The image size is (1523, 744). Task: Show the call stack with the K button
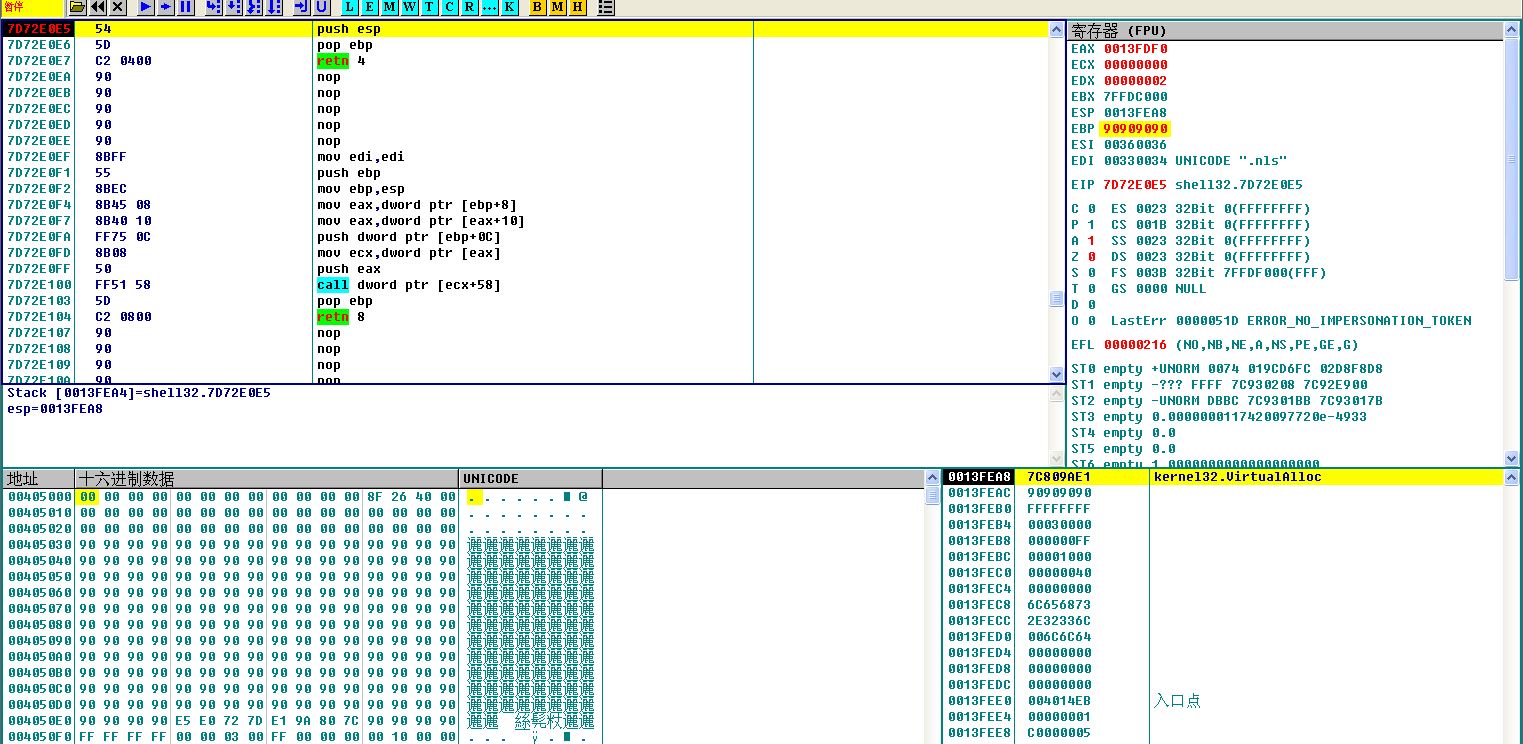point(509,7)
